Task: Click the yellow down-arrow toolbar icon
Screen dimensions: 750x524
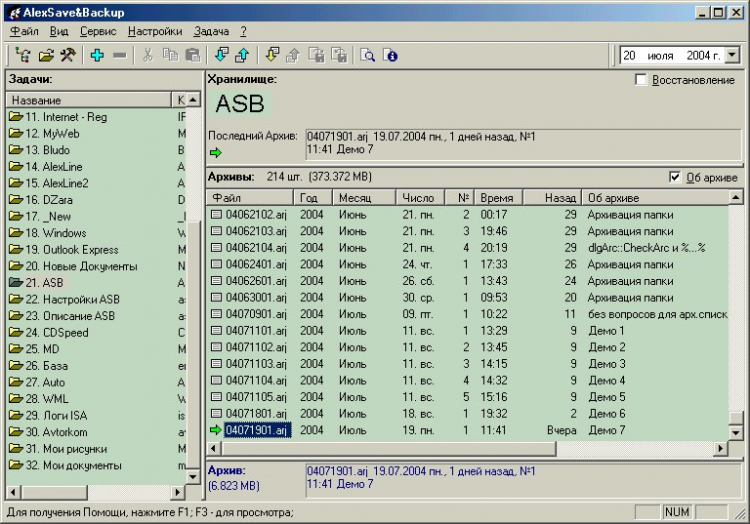Action: tap(272, 56)
